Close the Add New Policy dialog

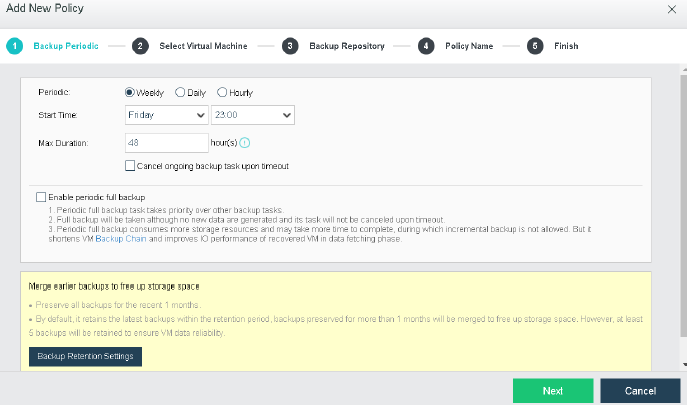(x=671, y=8)
